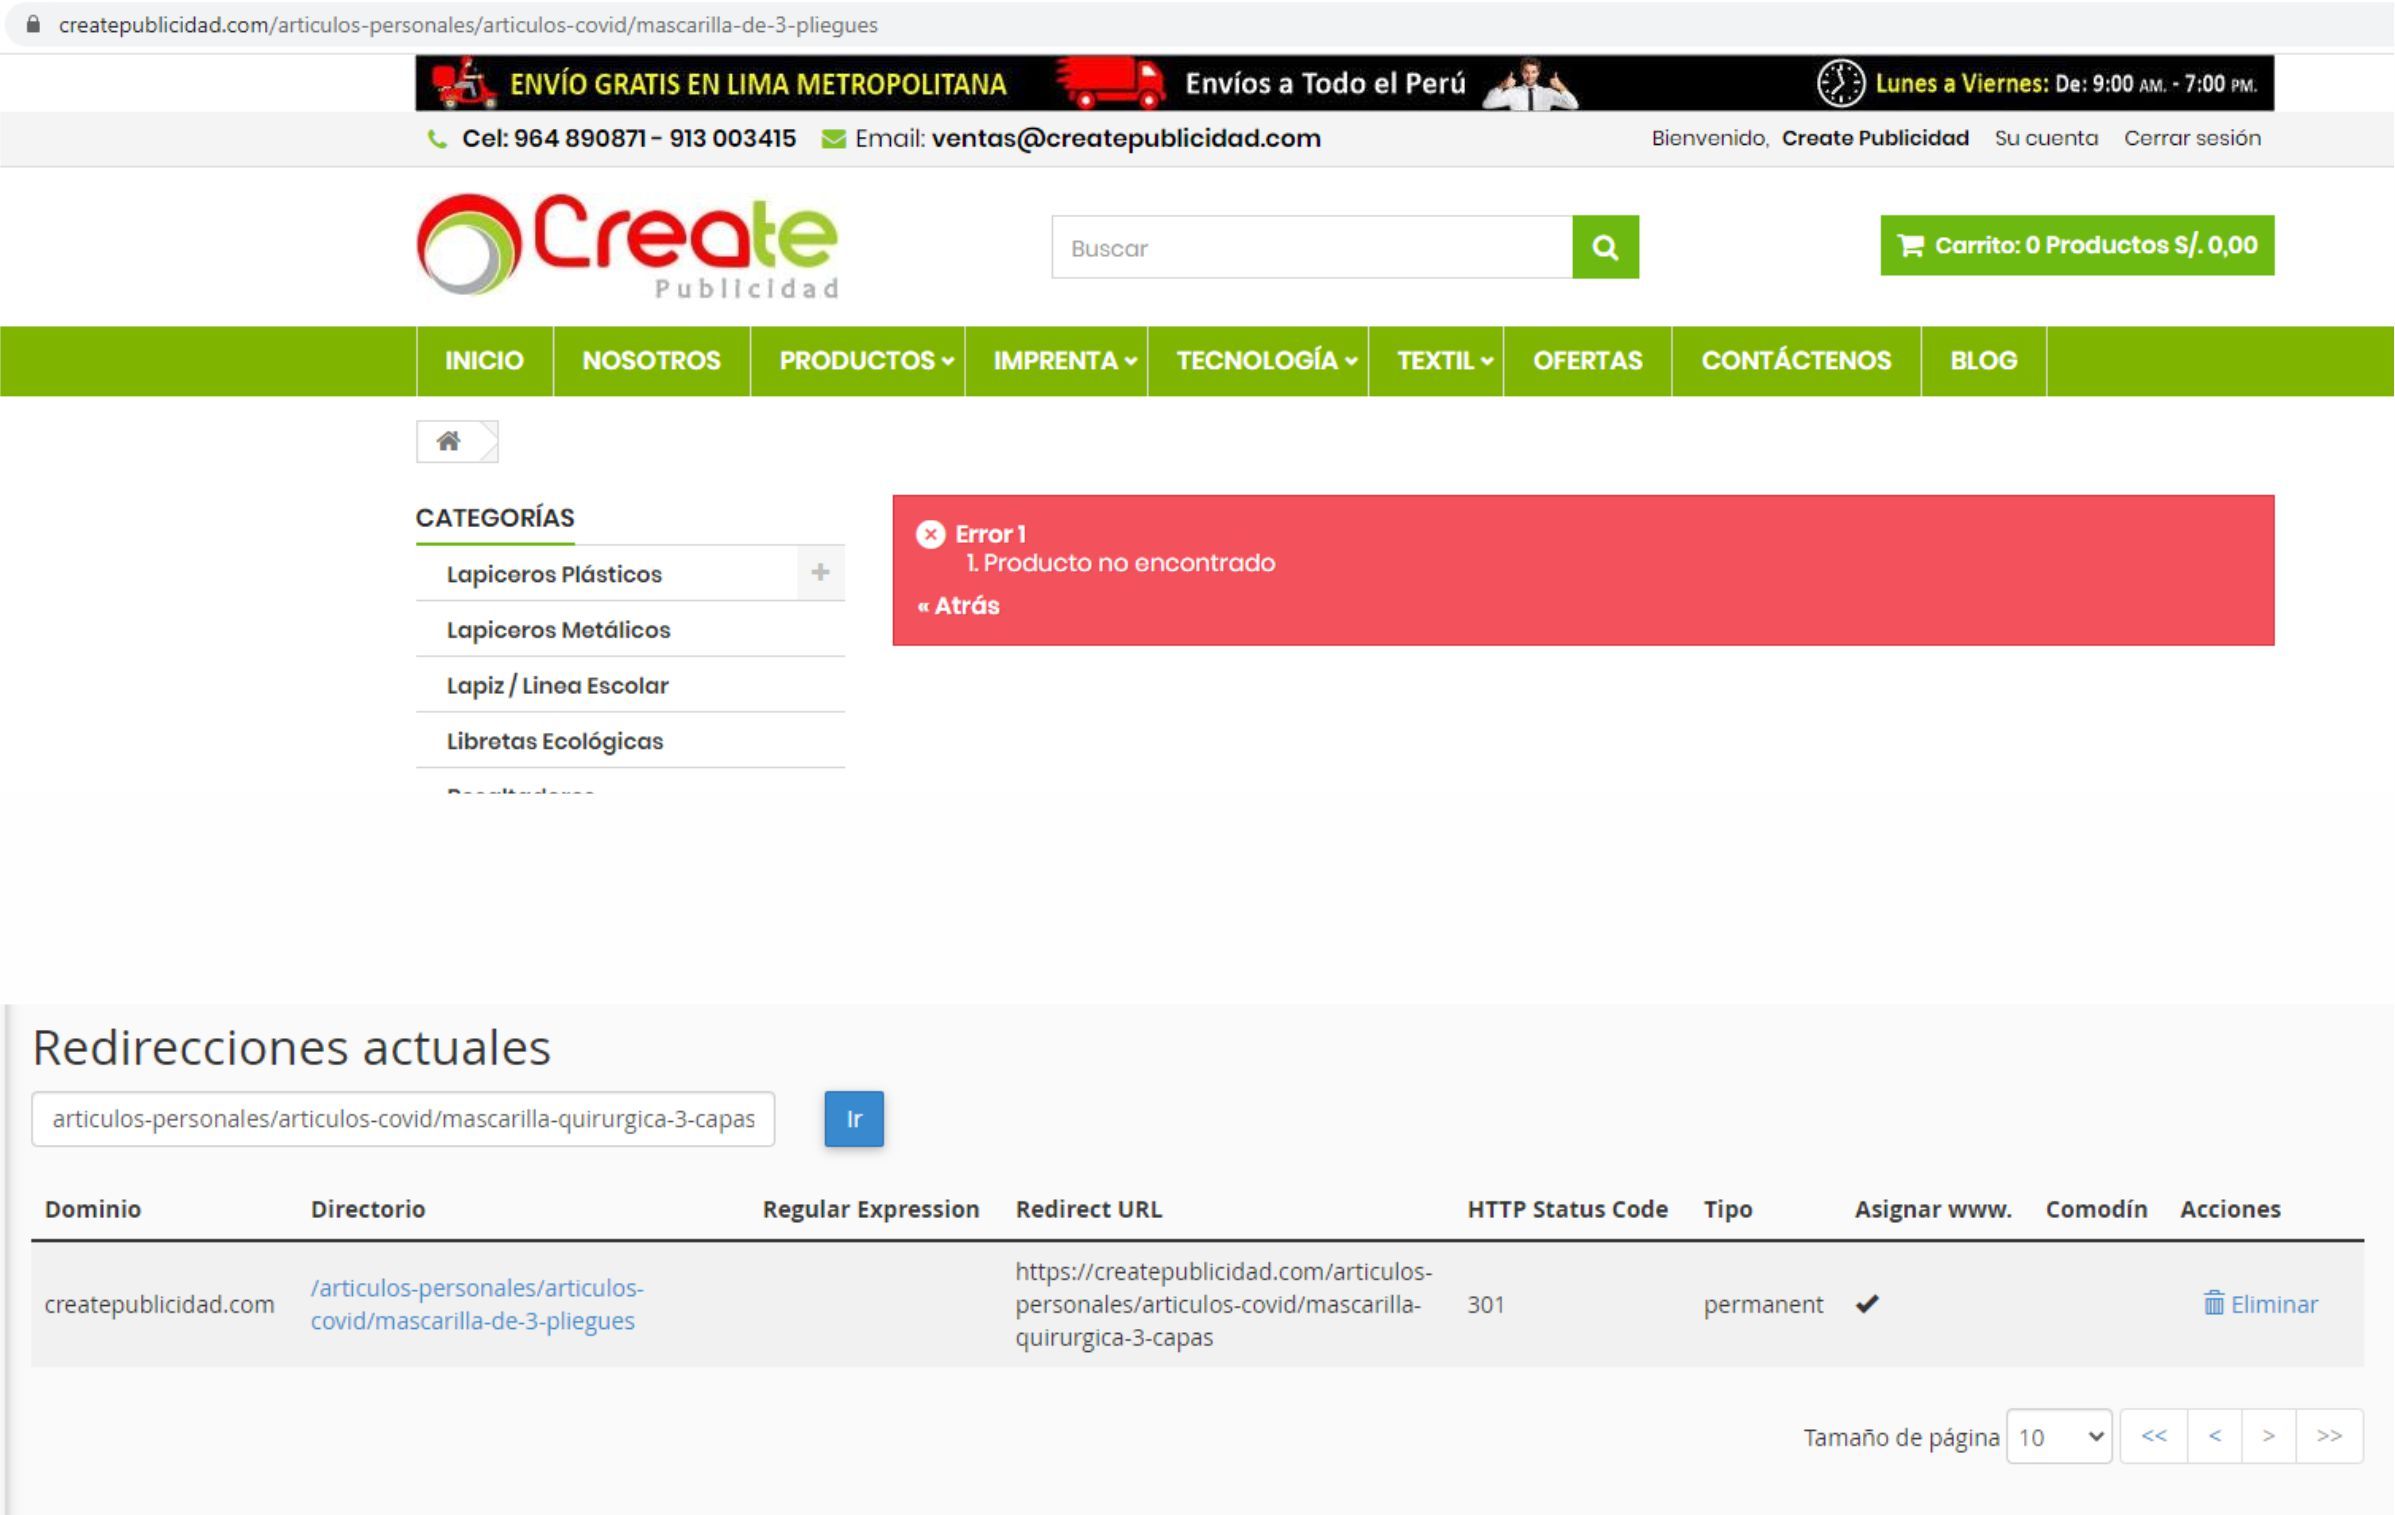Click the Directorio column header

(x=368, y=1209)
